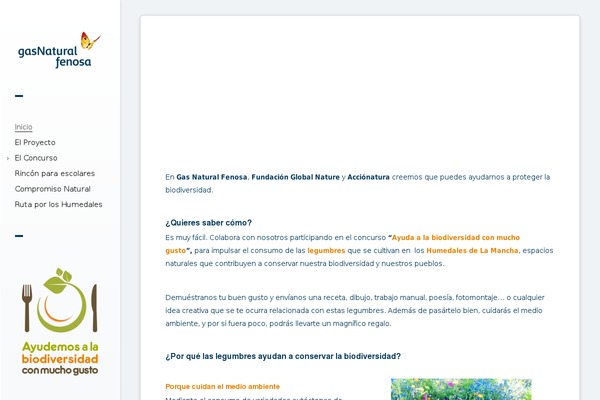
Task: Click the flower field photo thumbnail
Action: (461, 389)
